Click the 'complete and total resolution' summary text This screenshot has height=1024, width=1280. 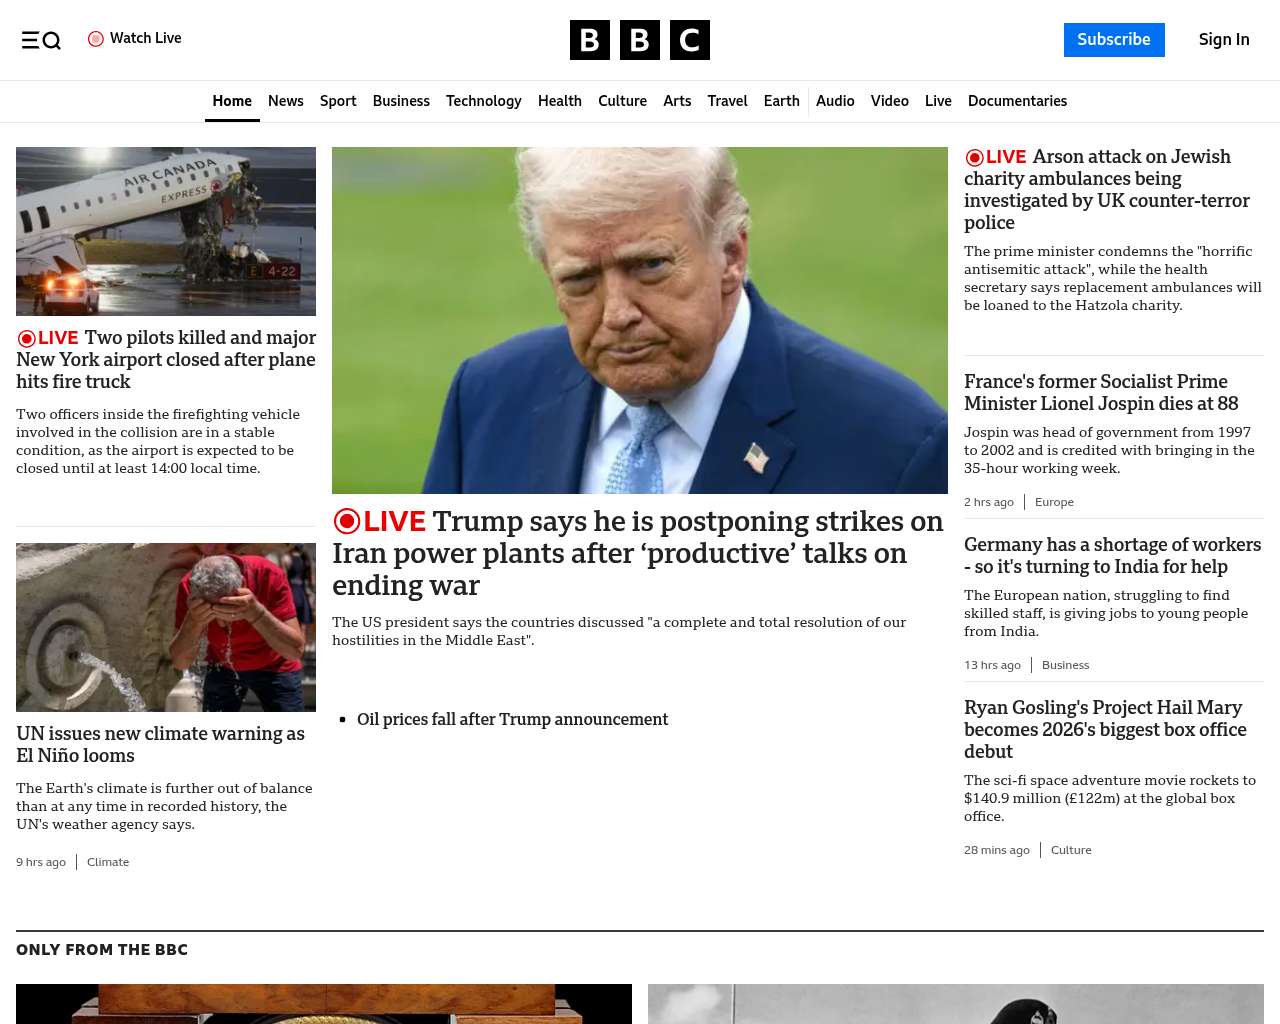tap(619, 631)
